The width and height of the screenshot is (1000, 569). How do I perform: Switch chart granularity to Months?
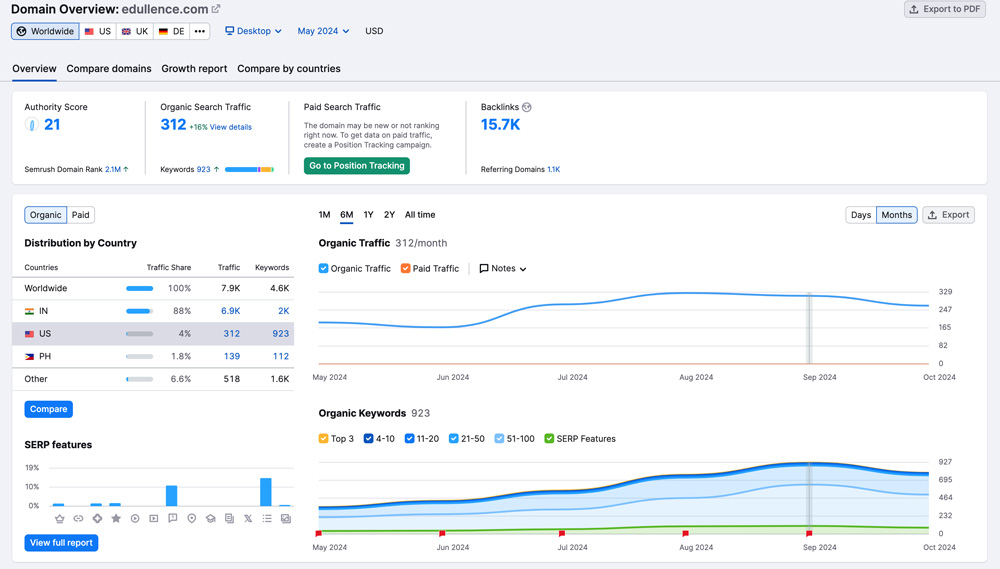click(897, 215)
